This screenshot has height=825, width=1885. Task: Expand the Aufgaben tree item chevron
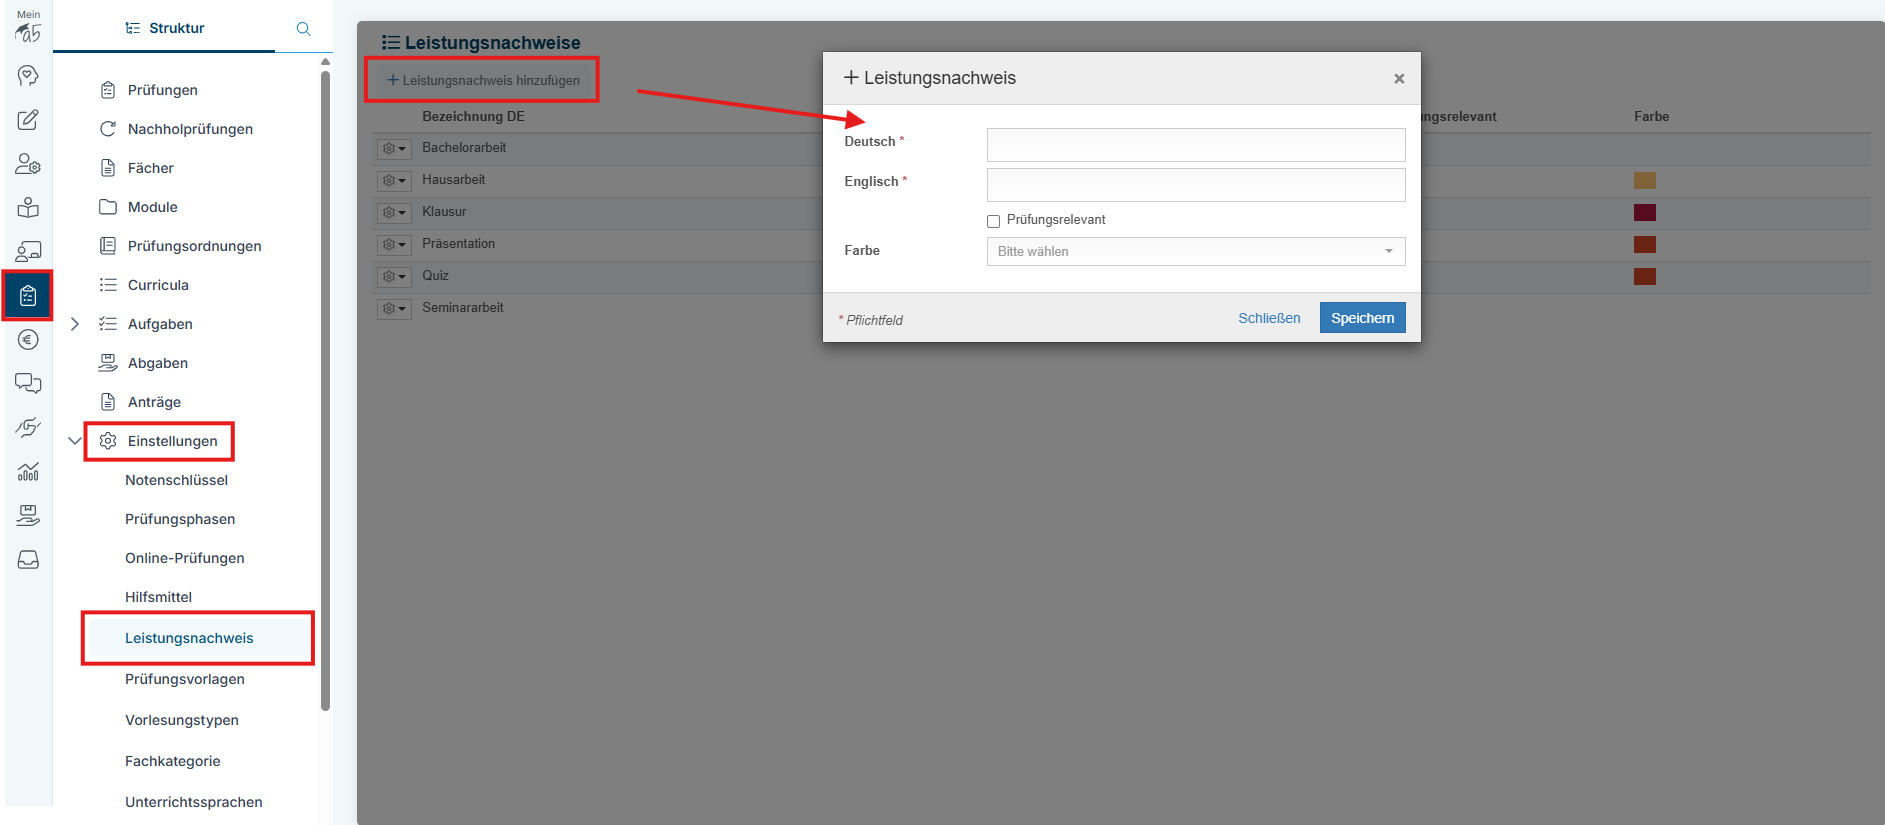click(74, 324)
